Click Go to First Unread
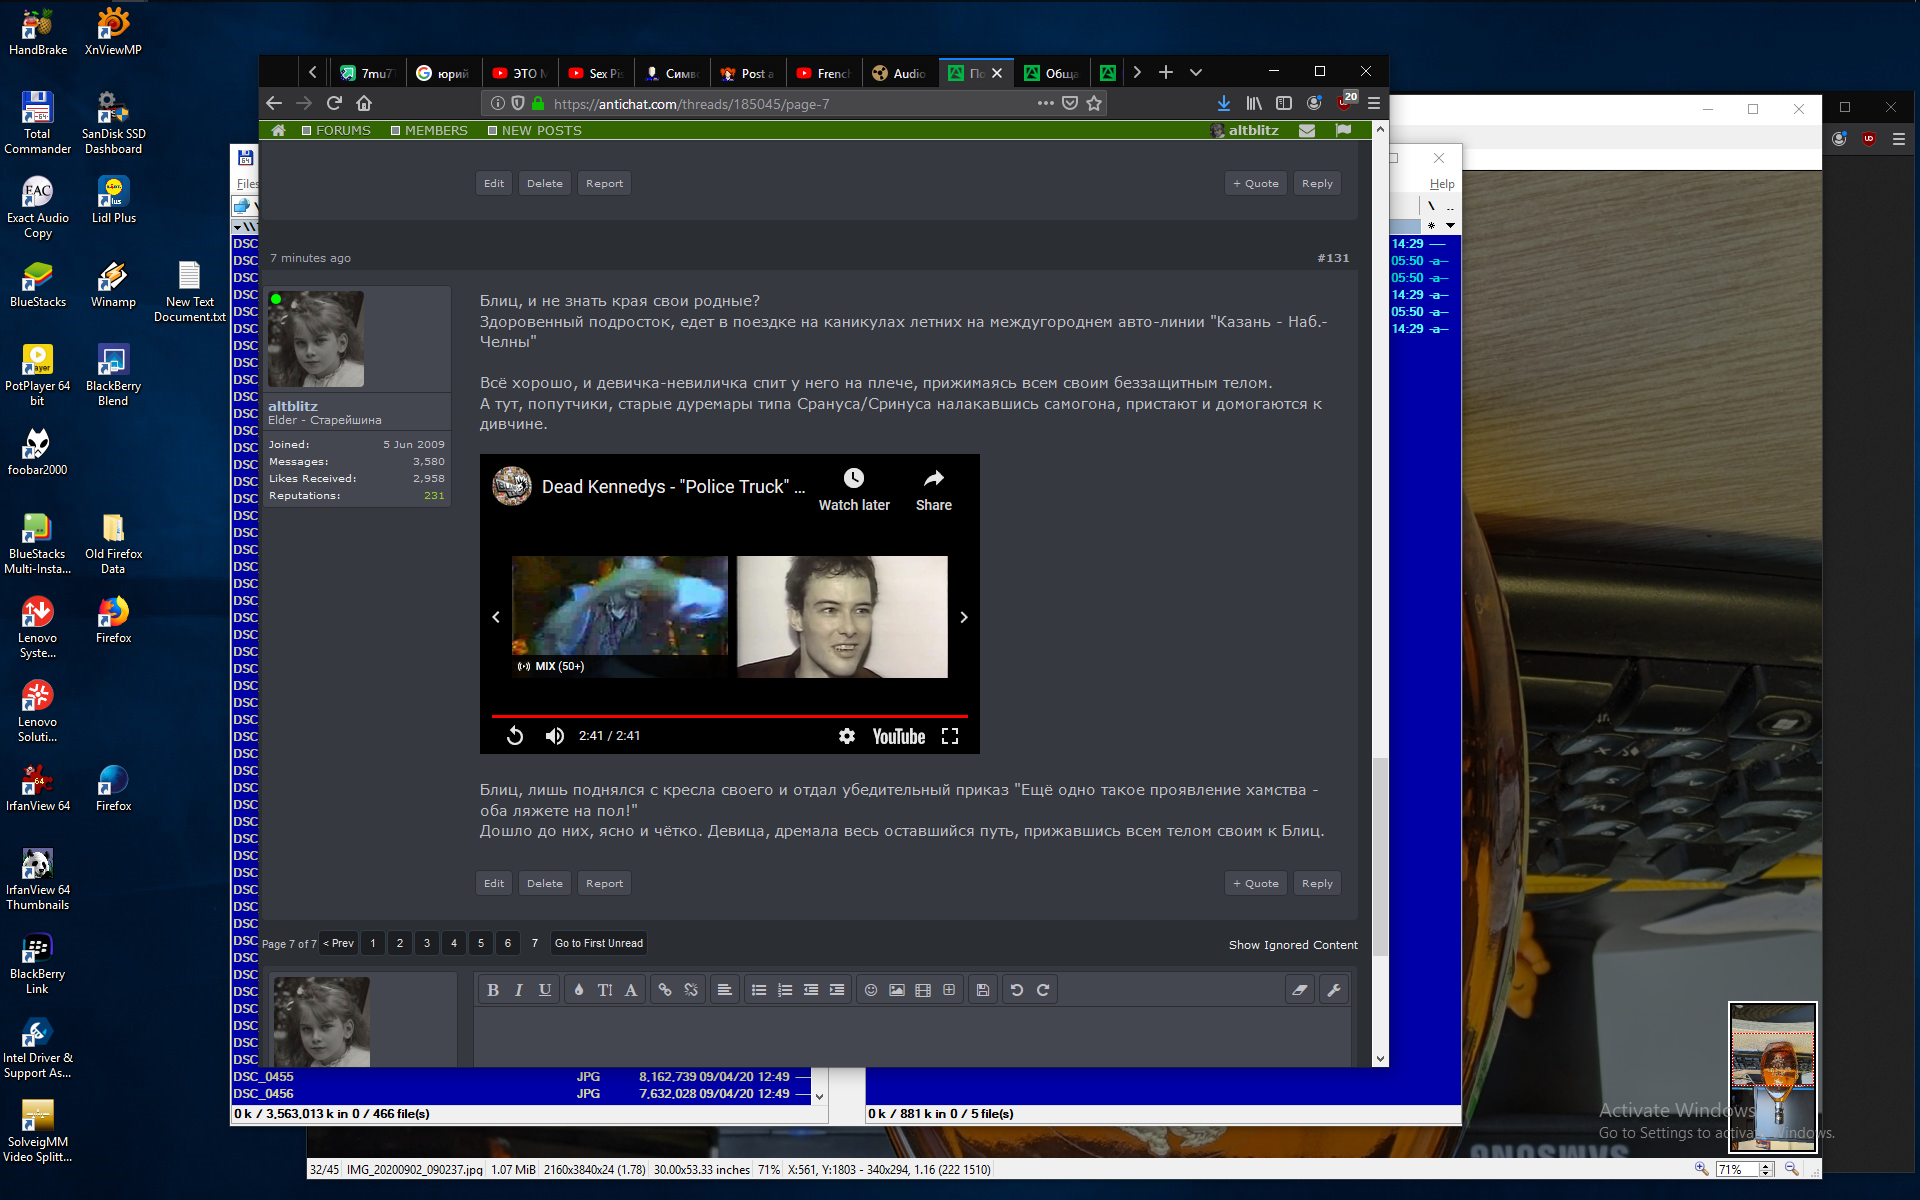This screenshot has height=1200, width=1920. click(599, 943)
